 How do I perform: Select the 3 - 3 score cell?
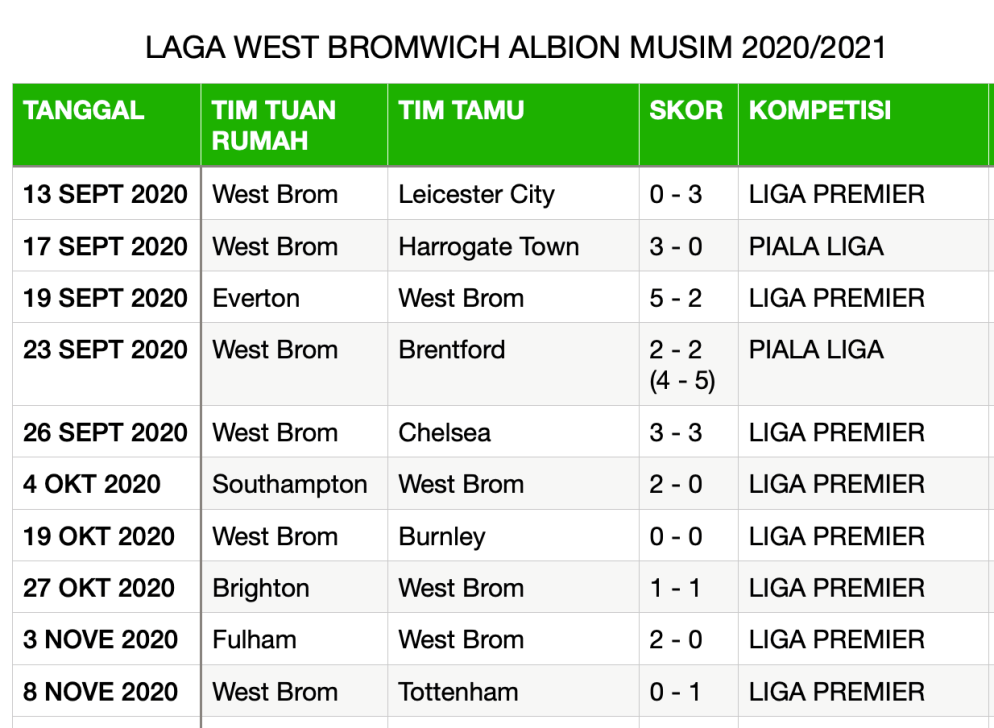point(676,433)
